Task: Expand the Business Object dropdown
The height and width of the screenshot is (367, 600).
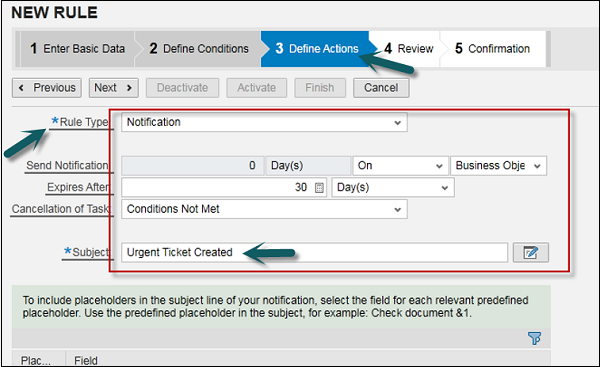Action: point(498,166)
